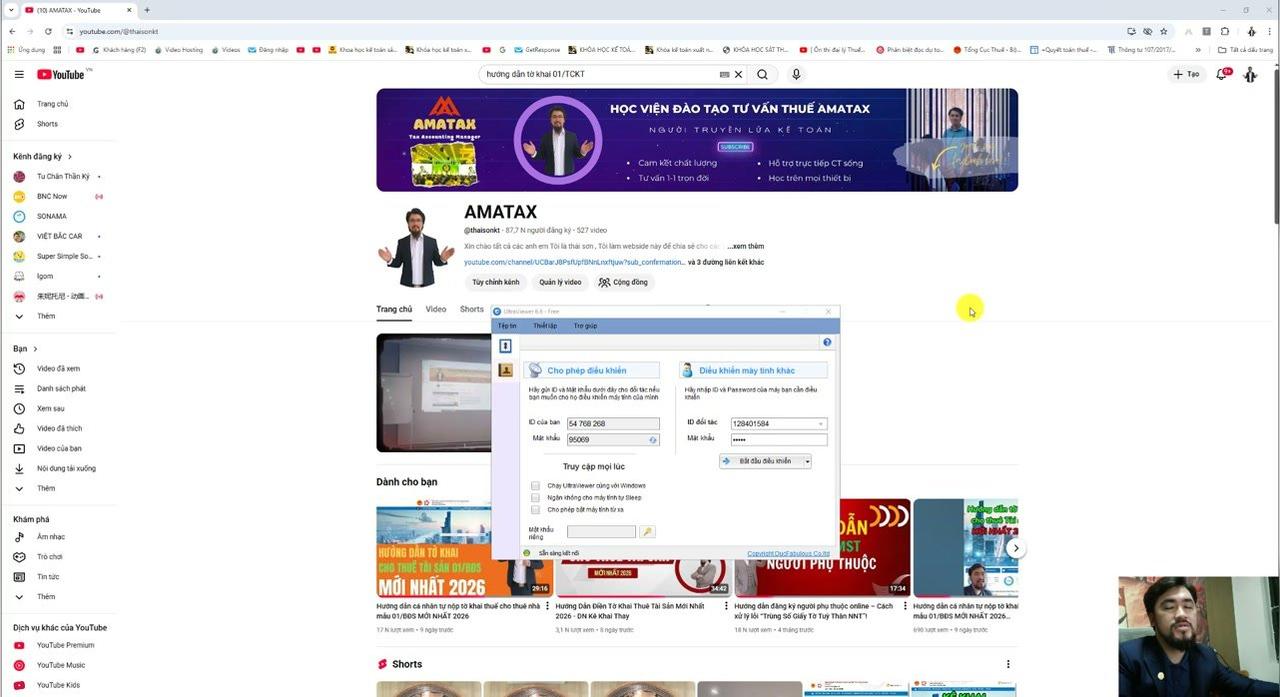Open UltraViewer Thiết lập menu
Image resolution: width=1280 pixels, height=697 pixels.
coord(545,326)
